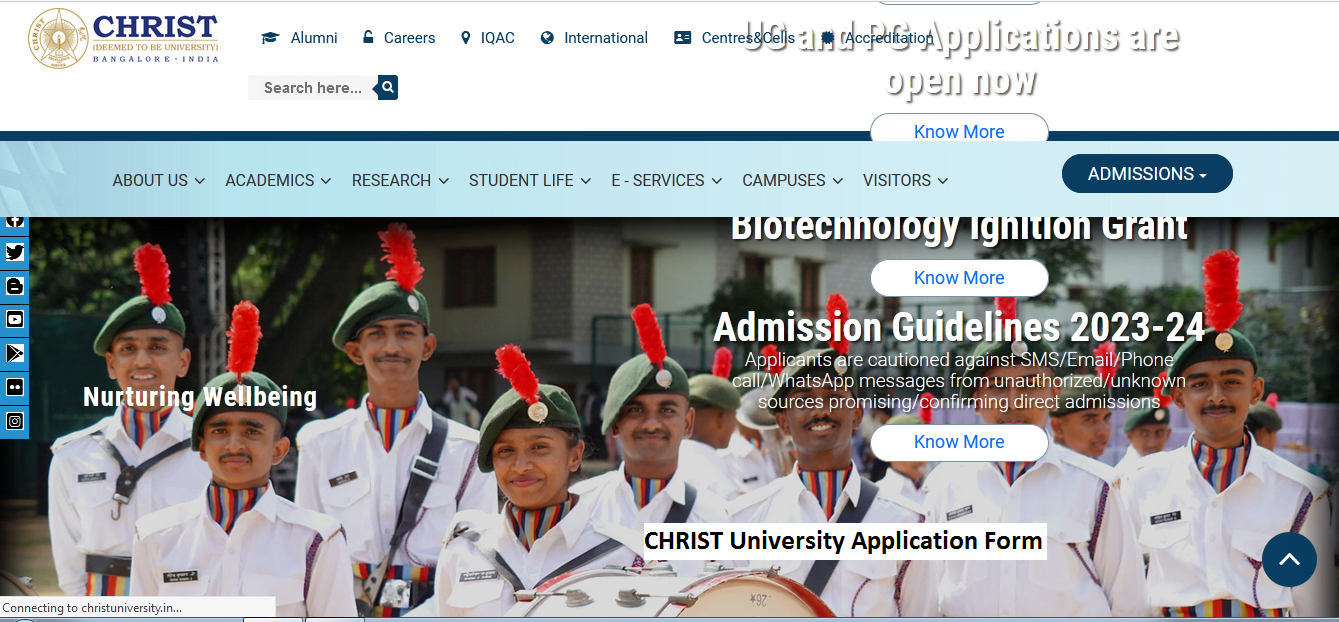Open the CHRIST University Application Form link

pyautogui.click(x=843, y=541)
